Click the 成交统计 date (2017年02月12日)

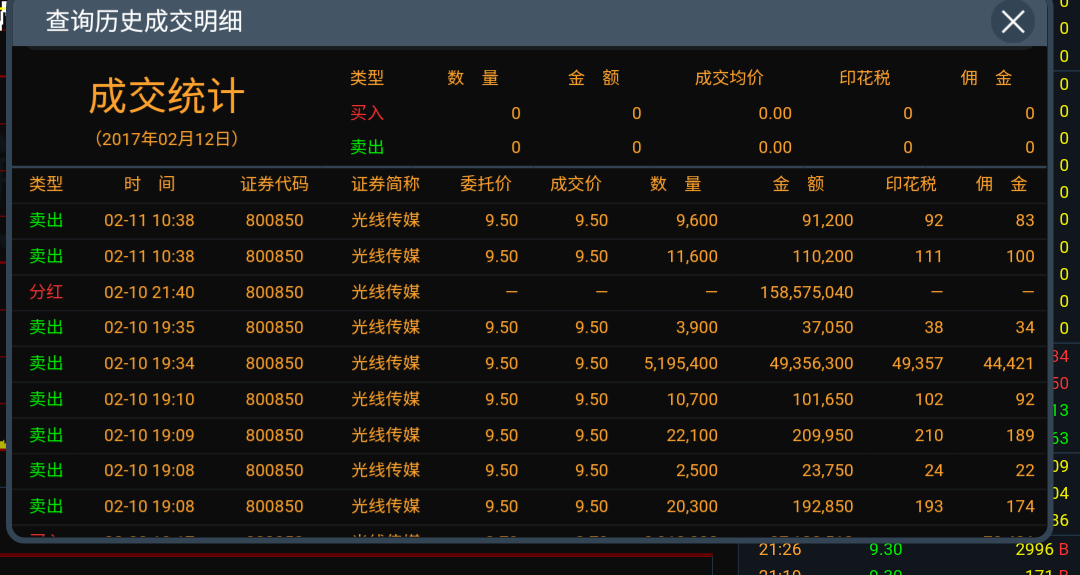click(x=166, y=139)
